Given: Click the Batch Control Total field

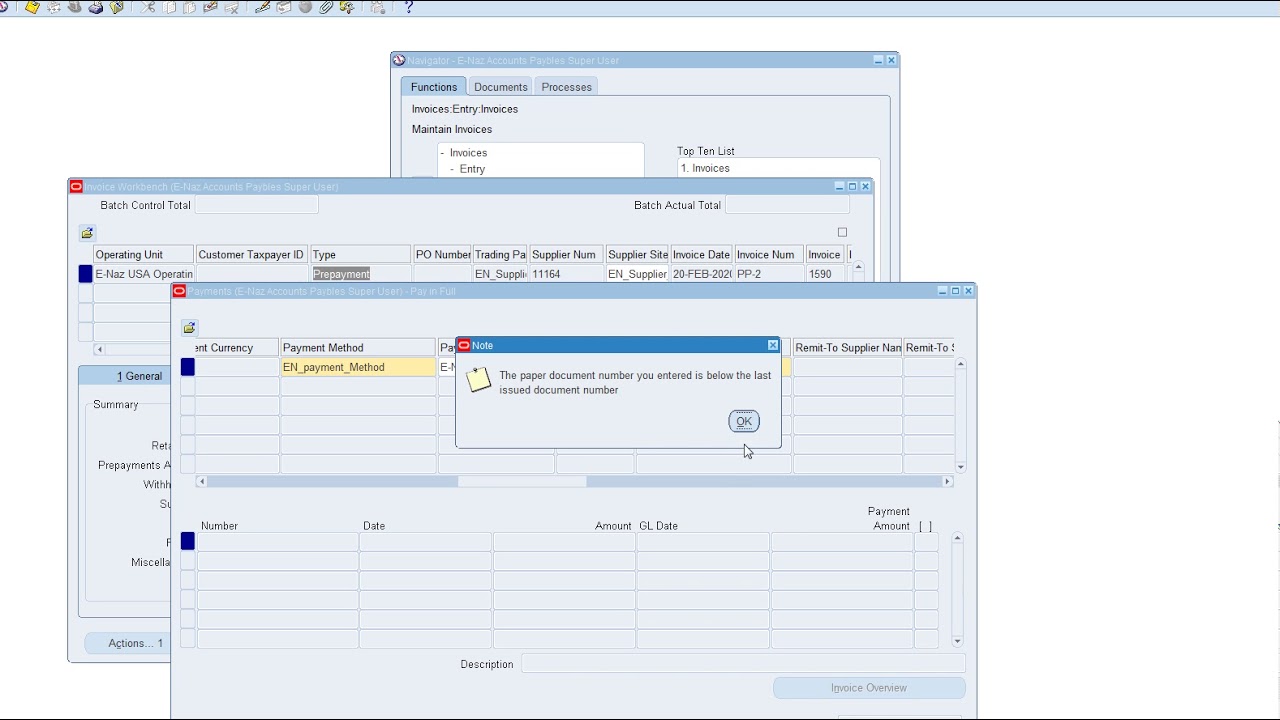Looking at the screenshot, I should click(x=256, y=205).
